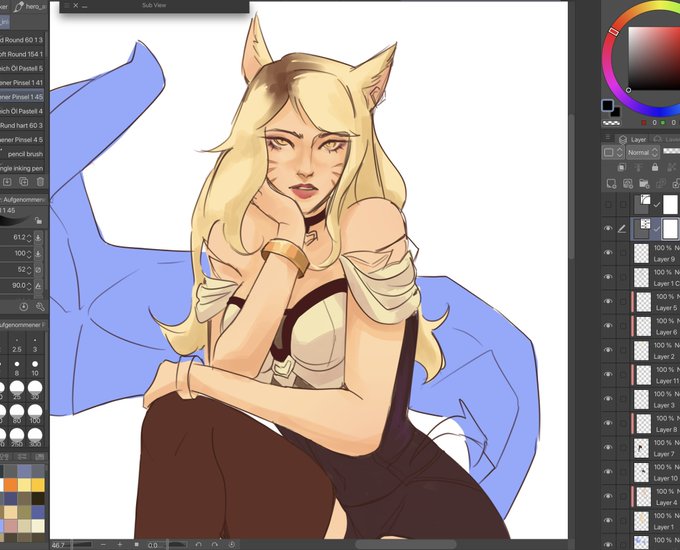Toggle the lock layer icon
The height and width of the screenshot is (550, 680).
click(x=655, y=167)
